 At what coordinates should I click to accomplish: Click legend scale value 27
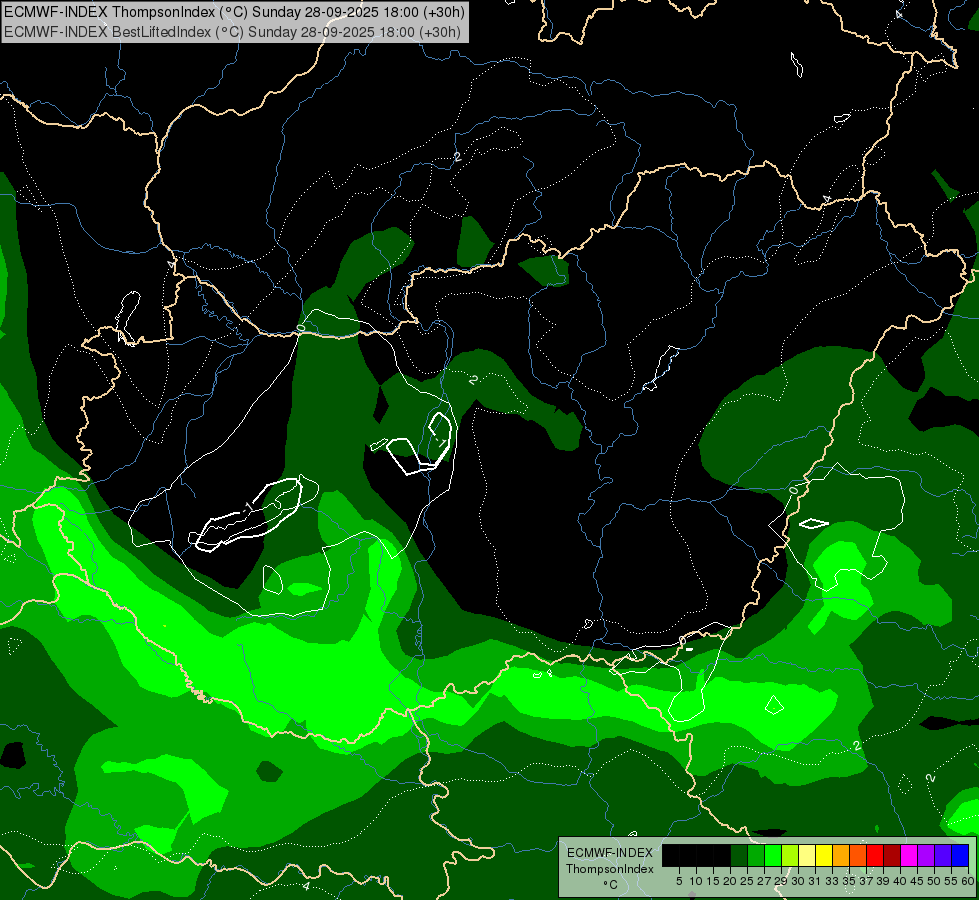click(x=764, y=881)
